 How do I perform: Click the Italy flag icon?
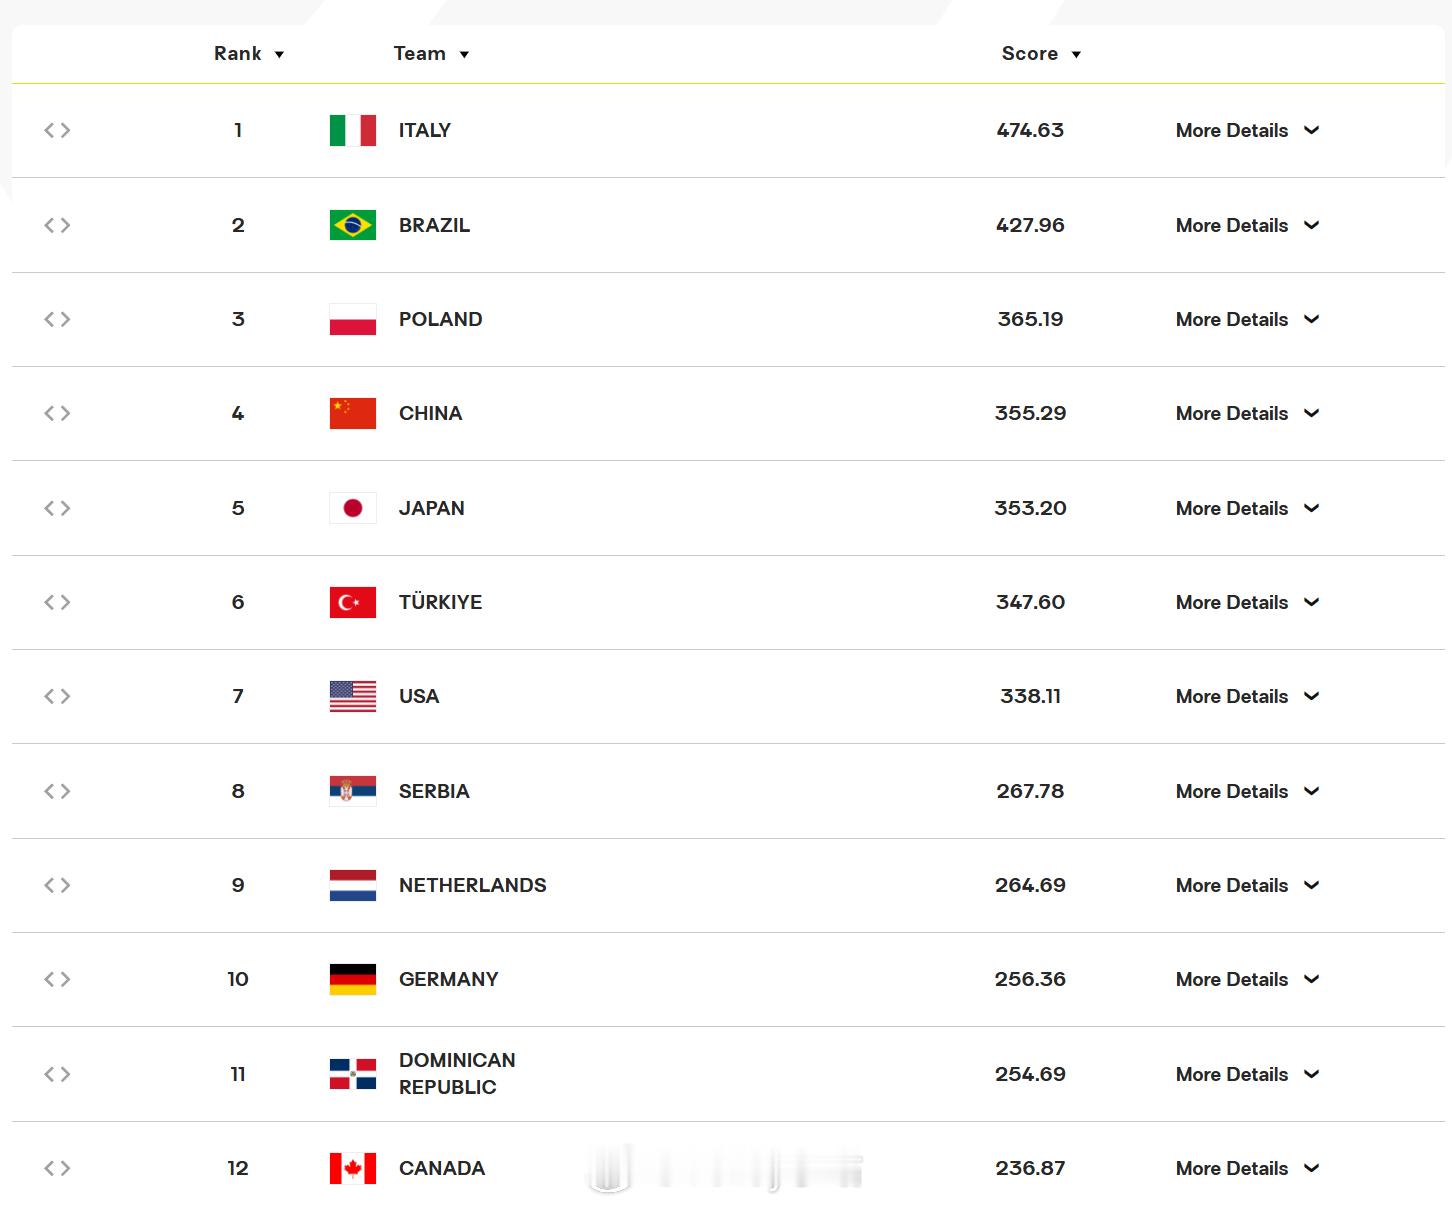coord(353,130)
